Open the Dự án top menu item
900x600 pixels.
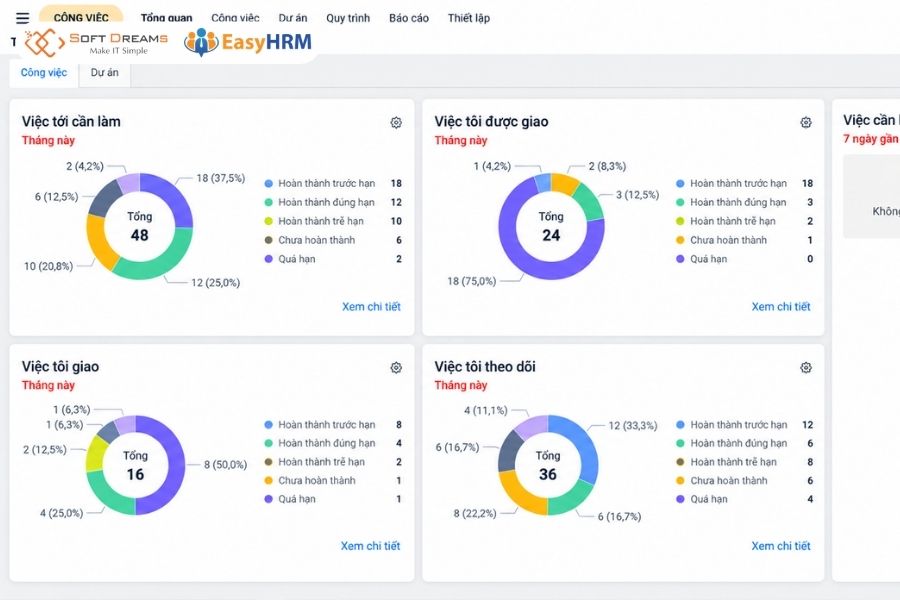[293, 18]
